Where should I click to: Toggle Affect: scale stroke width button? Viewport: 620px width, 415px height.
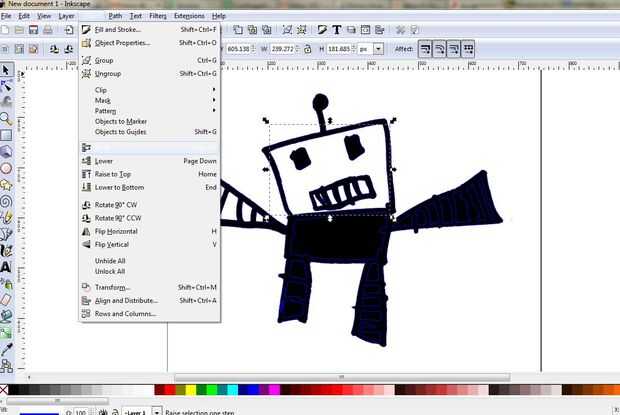pos(425,49)
